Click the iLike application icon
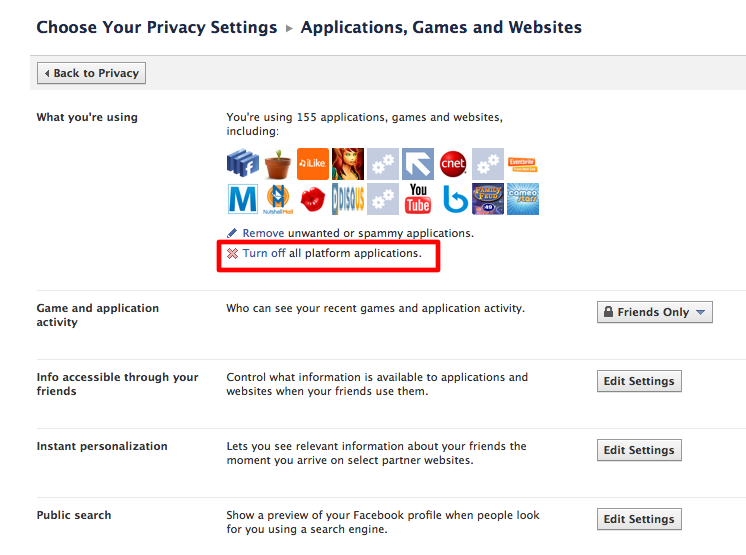Viewport: 746px width, 555px height. point(313,164)
